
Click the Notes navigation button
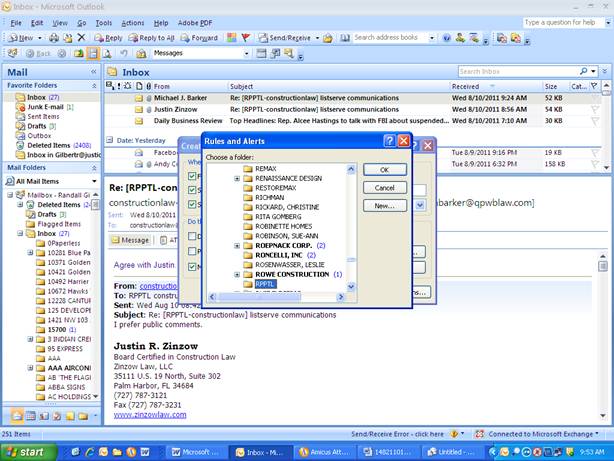click(x=70, y=416)
